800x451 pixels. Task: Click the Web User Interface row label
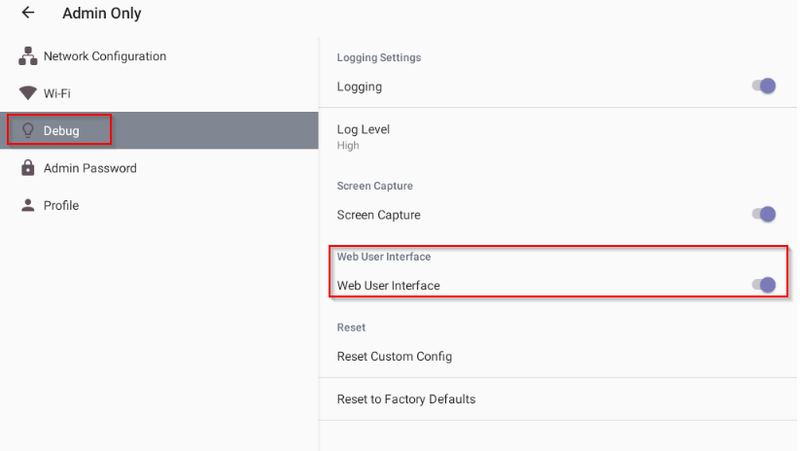[x=388, y=286]
